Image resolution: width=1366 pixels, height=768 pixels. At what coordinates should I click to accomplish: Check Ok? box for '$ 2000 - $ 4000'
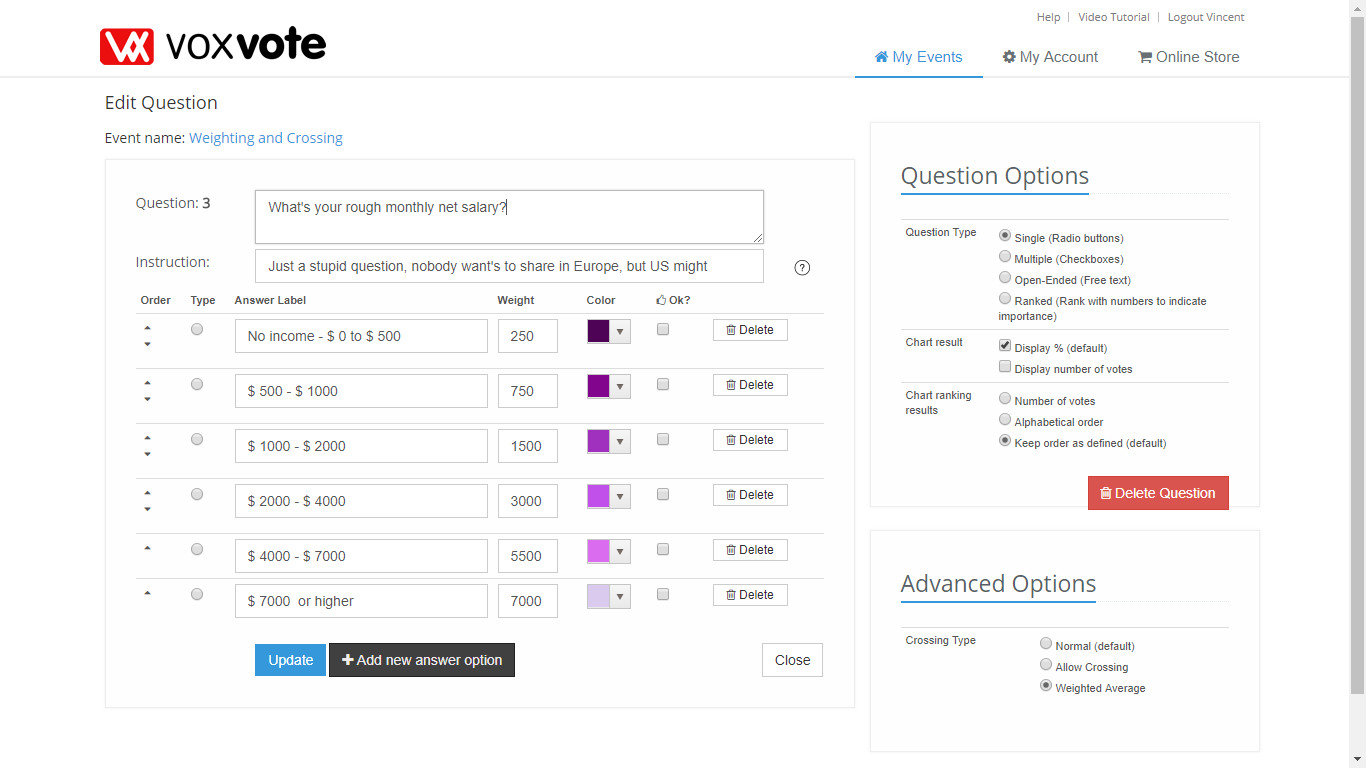point(663,494)
